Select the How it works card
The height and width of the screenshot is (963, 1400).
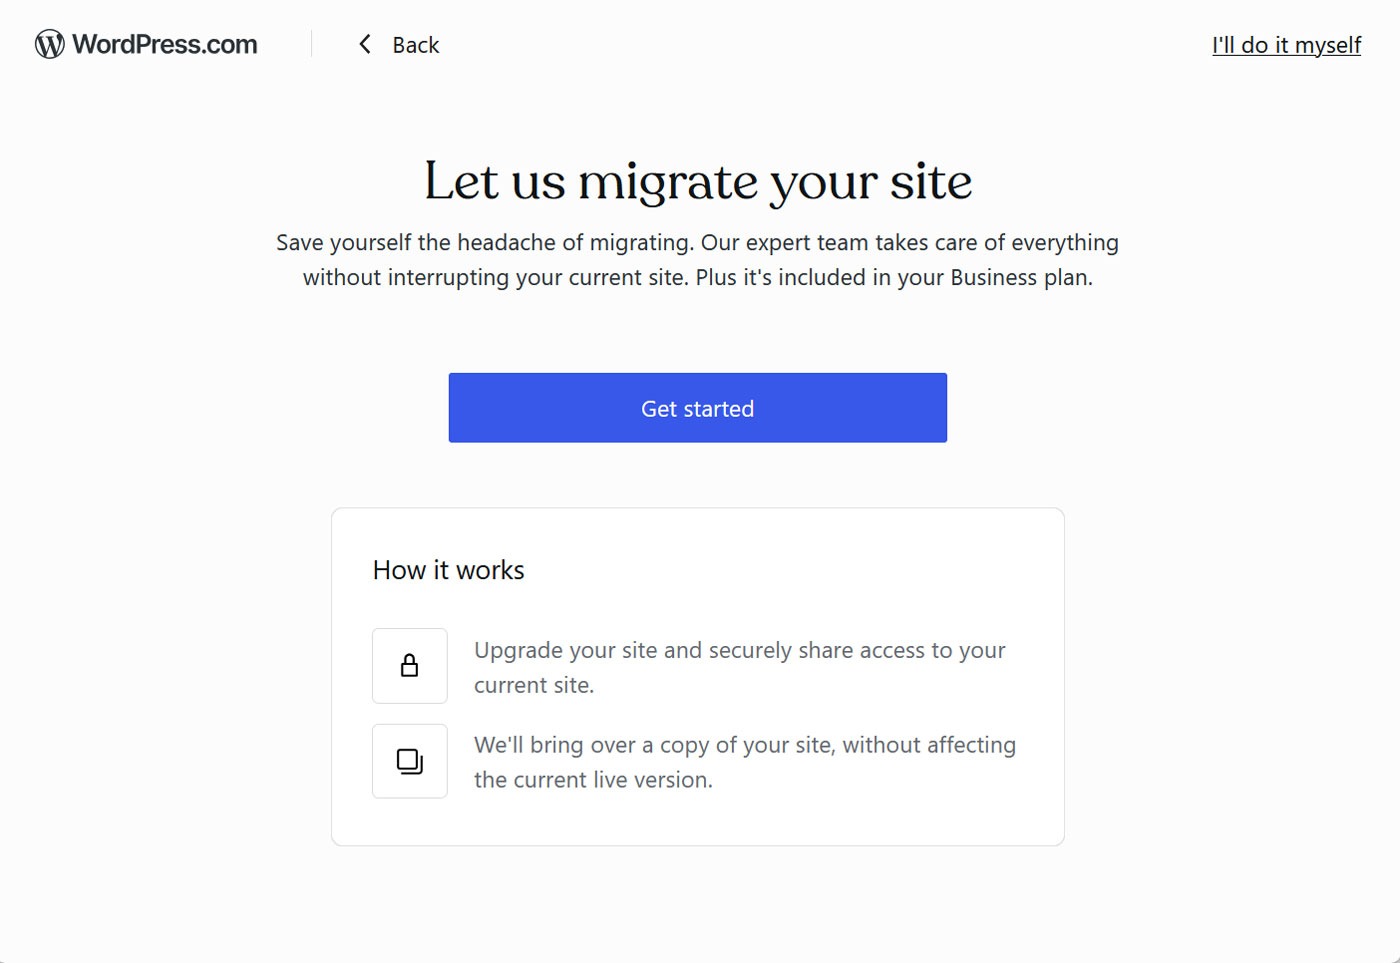pyautogui.click(x=697, y=675)
